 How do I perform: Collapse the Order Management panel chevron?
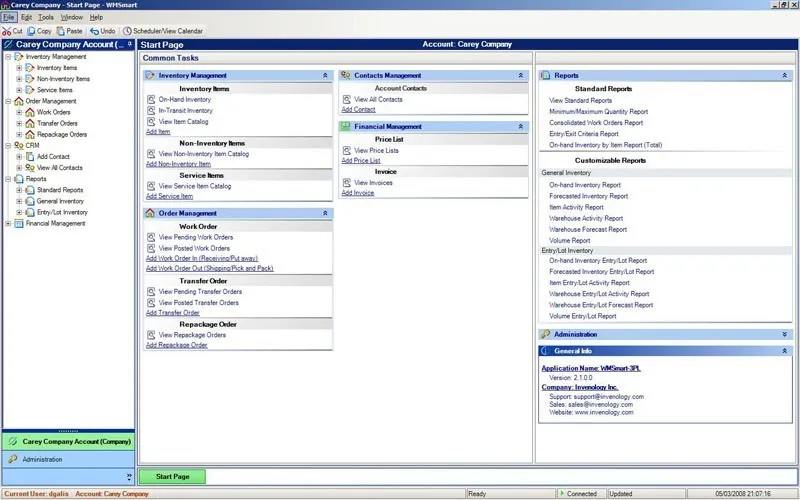pos(325,213)
